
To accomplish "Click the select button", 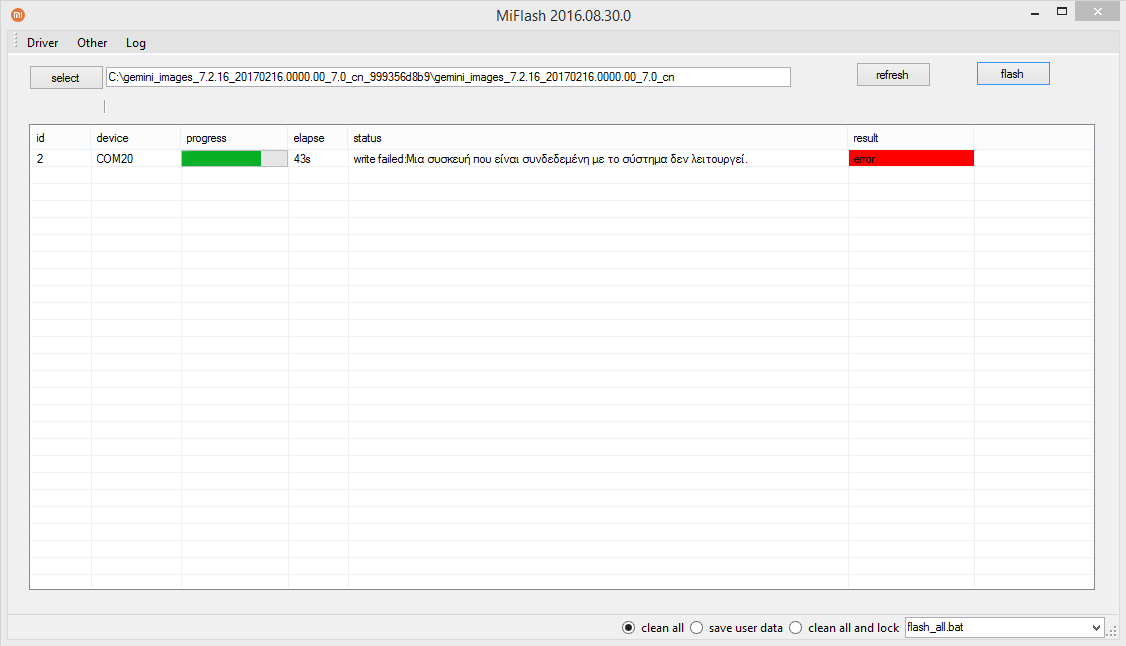I will [65, 78].
